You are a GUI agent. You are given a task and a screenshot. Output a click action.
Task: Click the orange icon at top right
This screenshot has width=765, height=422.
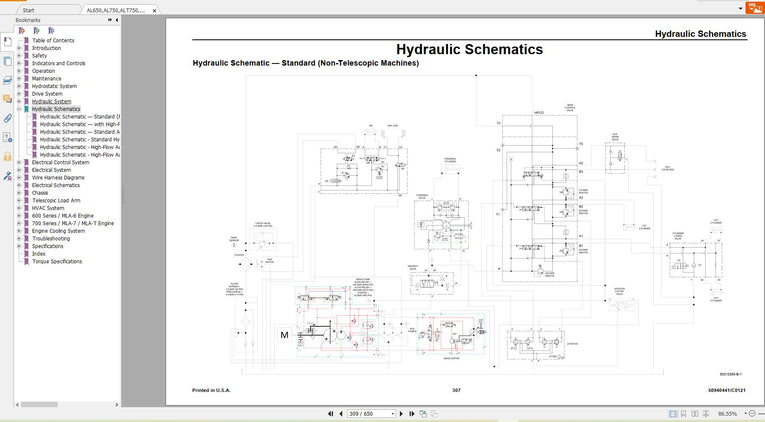point(756,8)
